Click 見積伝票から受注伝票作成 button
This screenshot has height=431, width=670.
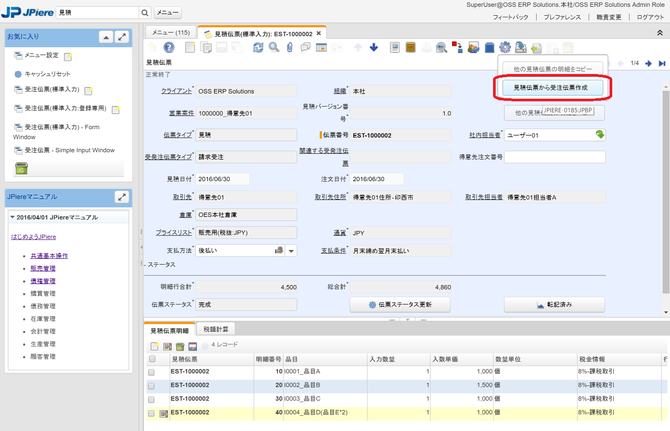click(x=551, y=88)
